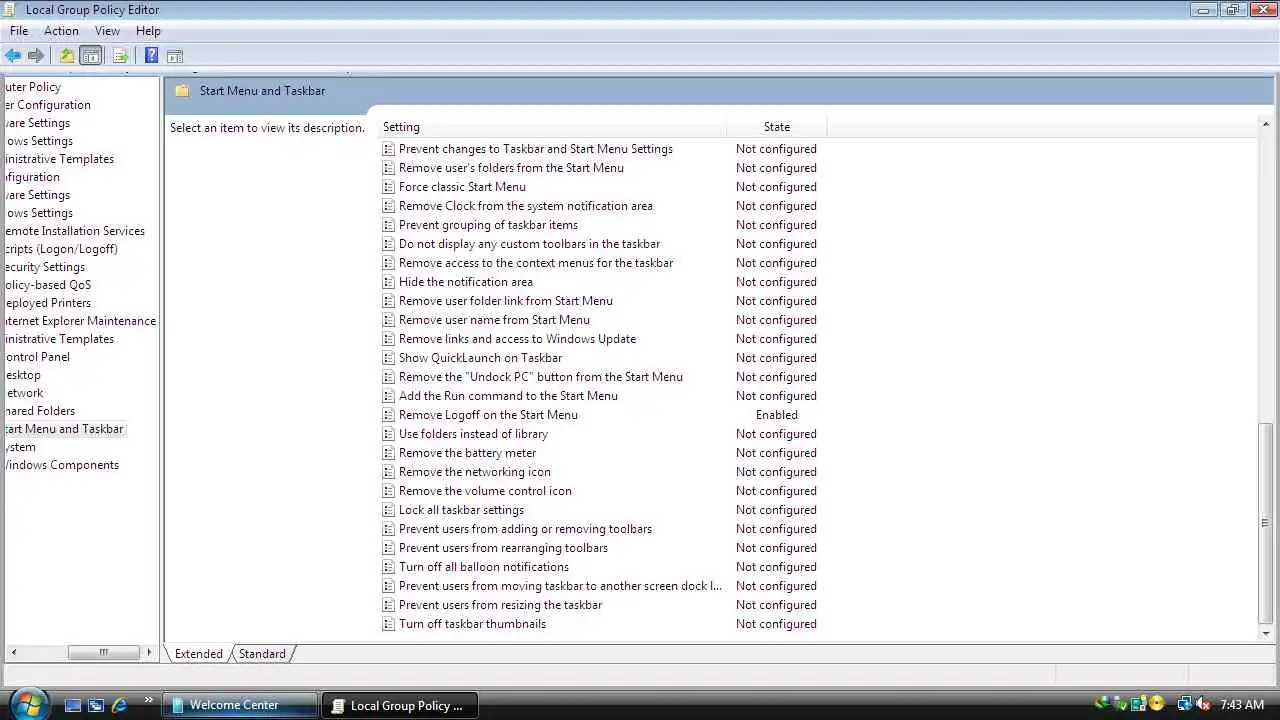
Task: Click the vertical scrollbar thumb in settings list
Action: (1266, 523)
